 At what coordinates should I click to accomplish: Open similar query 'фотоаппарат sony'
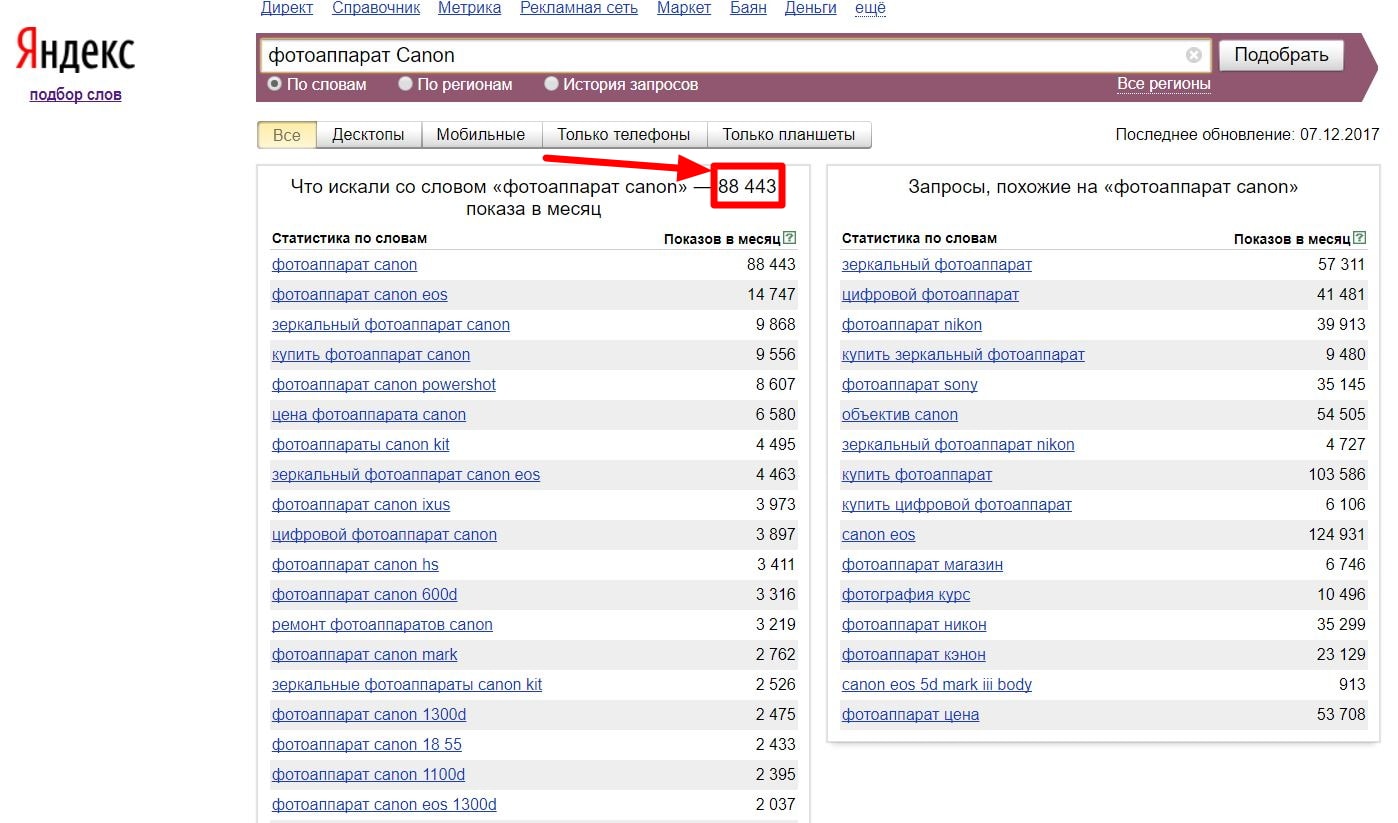[910, 385]
